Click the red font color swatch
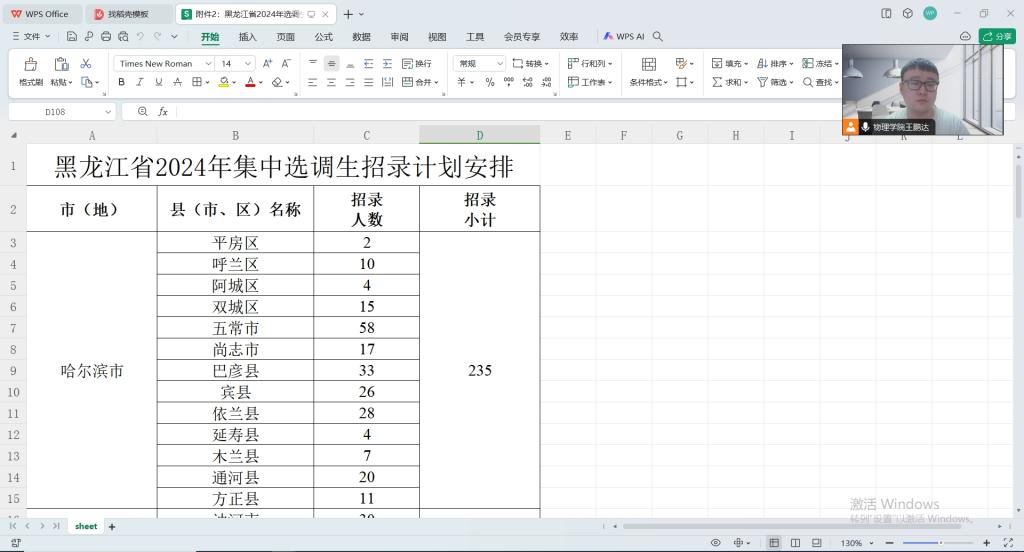 pos(250,82)
